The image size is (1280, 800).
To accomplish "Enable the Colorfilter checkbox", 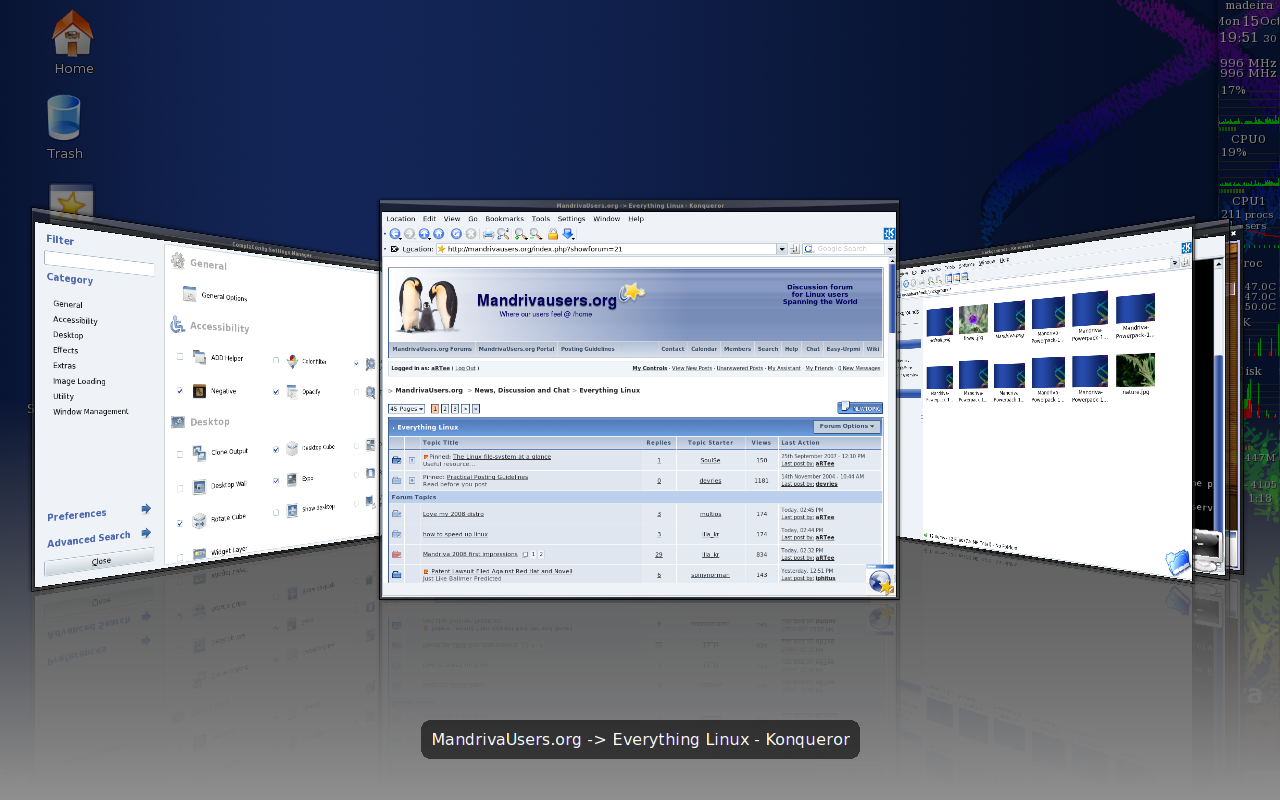I will coord(276,360).
